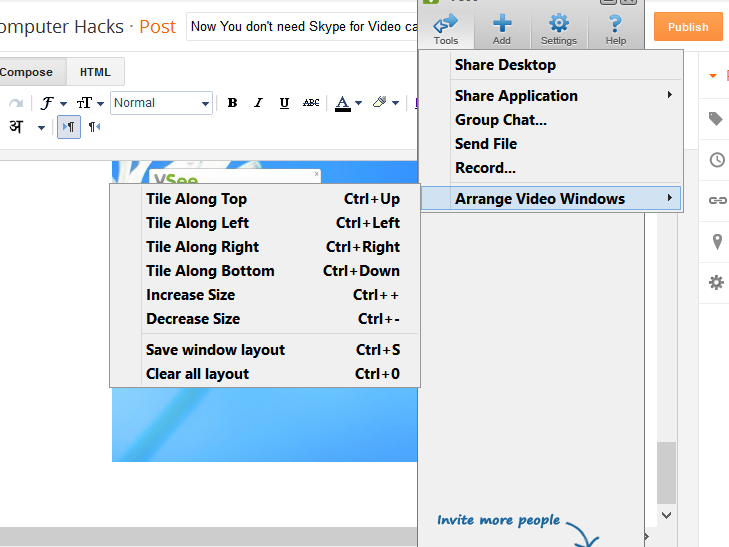Open the Location pin icon in sidebar

[717, 242]
